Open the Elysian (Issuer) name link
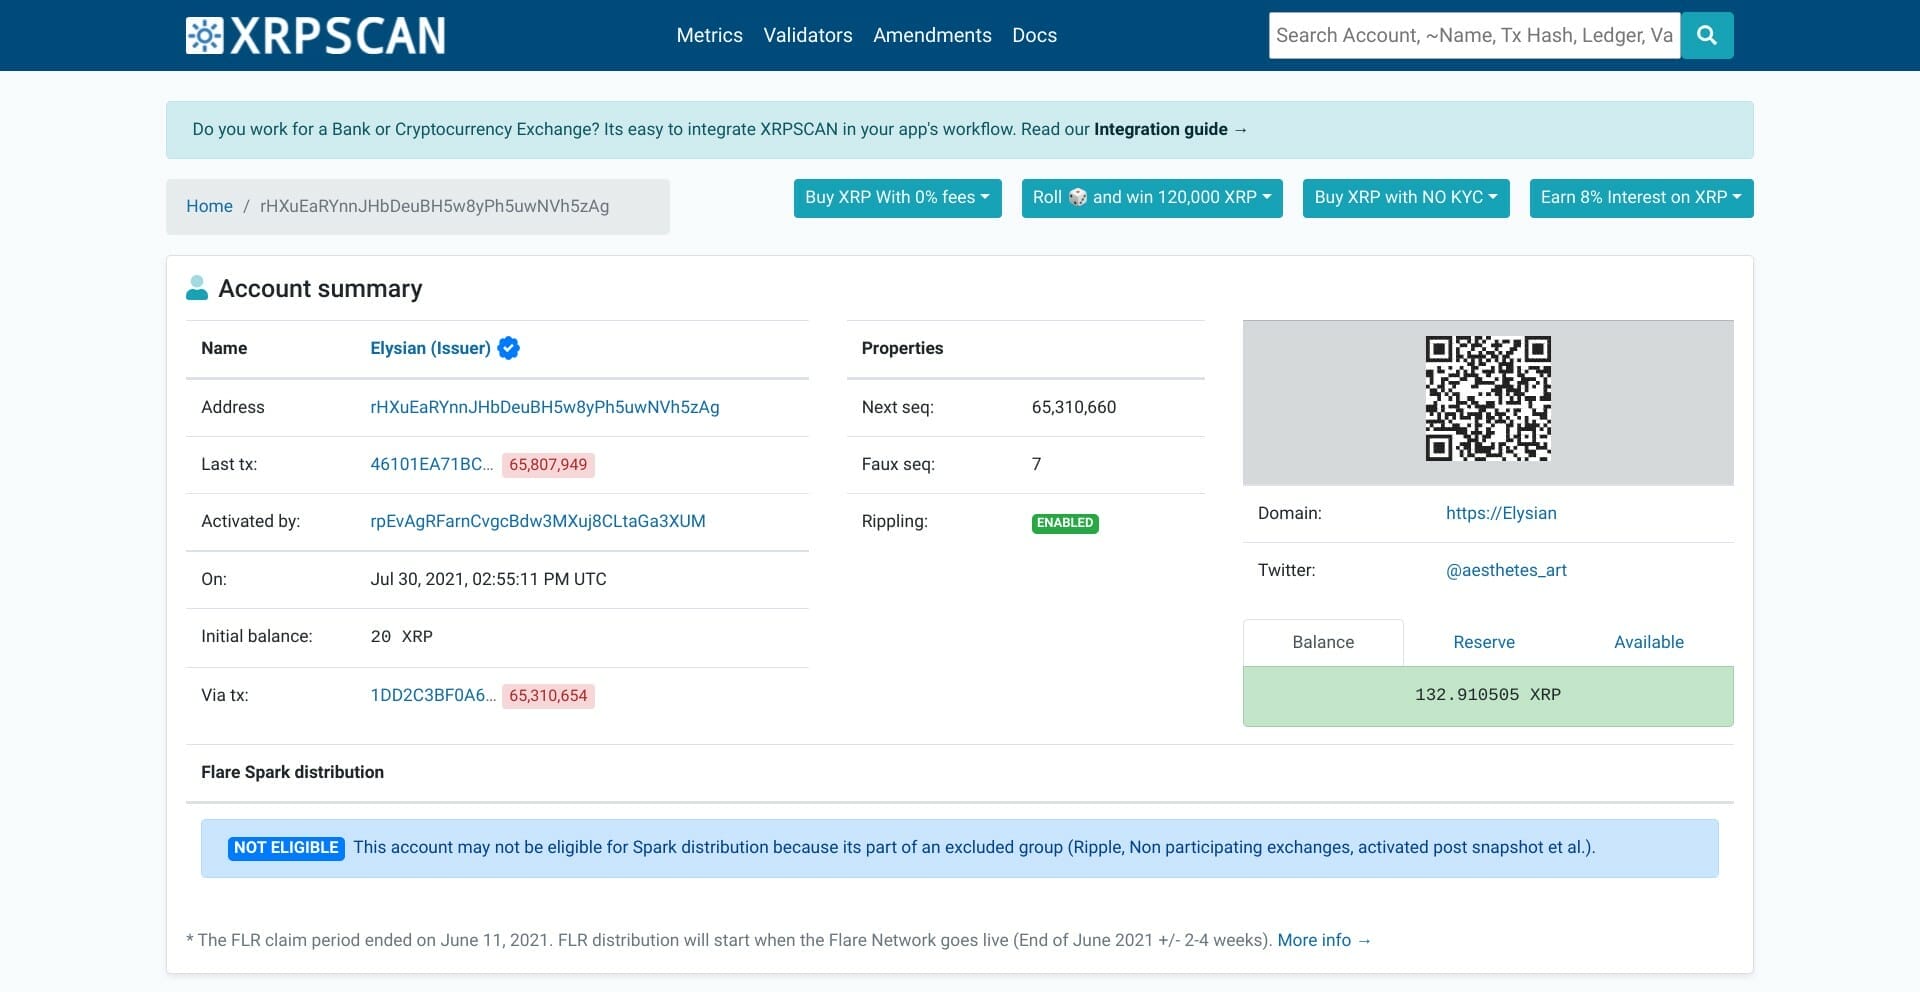The height and width of the screenshot is (992, 1920). 430,348
